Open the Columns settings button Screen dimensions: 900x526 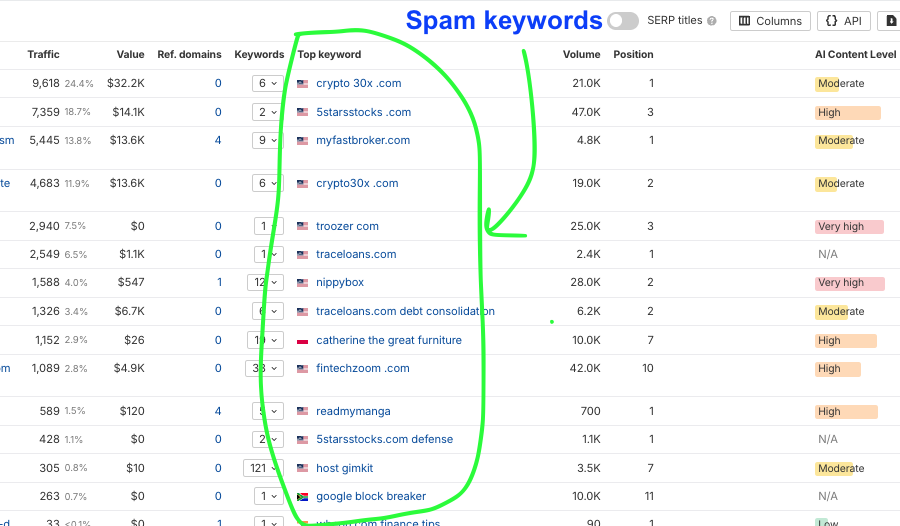click(770, 21)
